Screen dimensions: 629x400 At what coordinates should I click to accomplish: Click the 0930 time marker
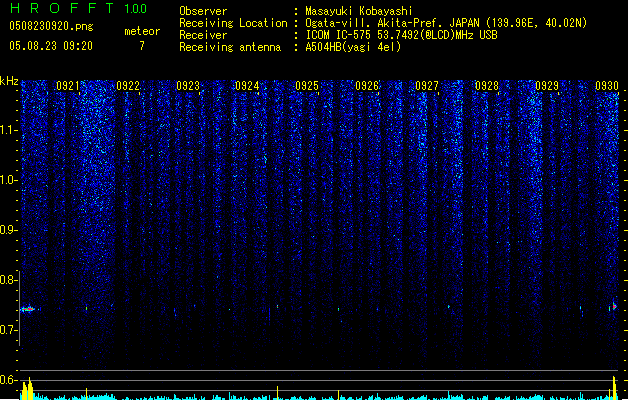coord(607,86)
